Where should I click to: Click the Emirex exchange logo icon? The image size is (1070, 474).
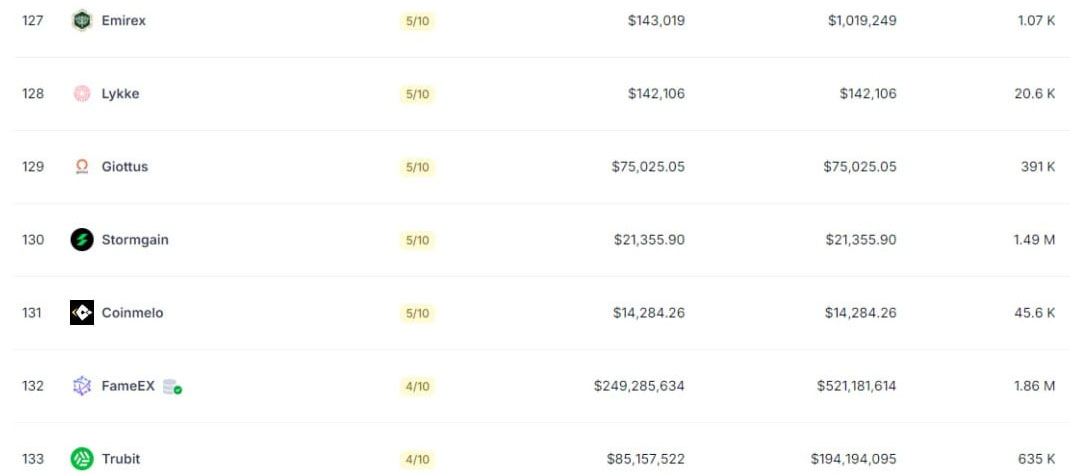tap(82, 20)
